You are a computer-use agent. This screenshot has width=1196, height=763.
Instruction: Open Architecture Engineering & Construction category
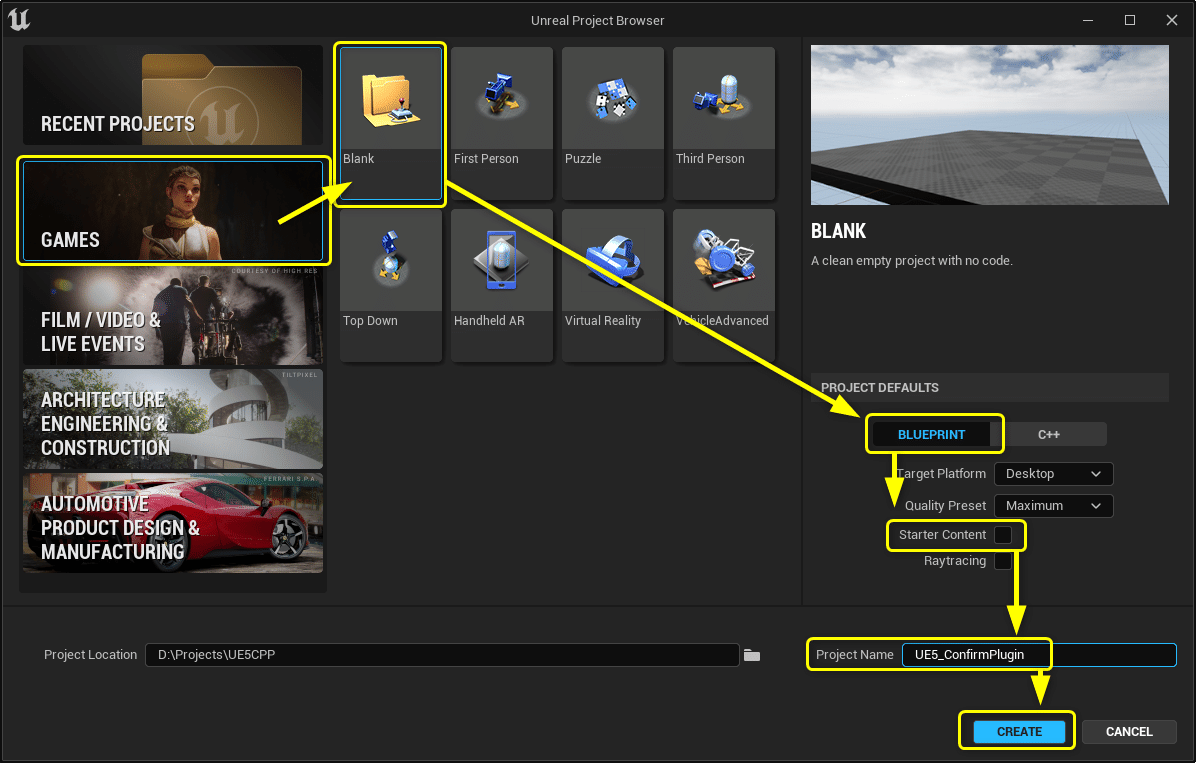pyautogui.click(x=173, y=419)
